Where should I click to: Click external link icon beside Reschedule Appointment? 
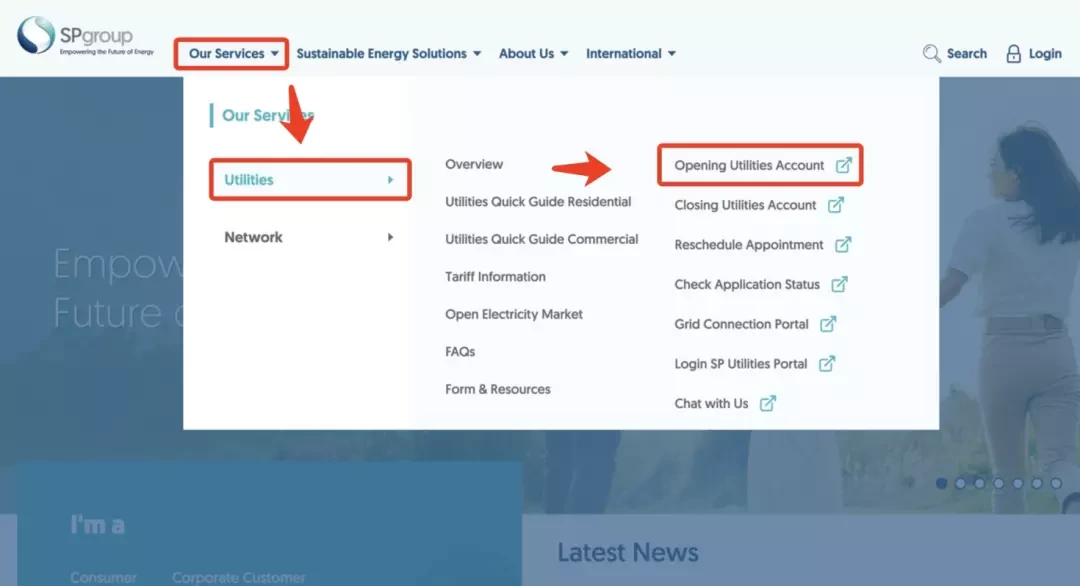pyautogui.click(x=843, y=244)
